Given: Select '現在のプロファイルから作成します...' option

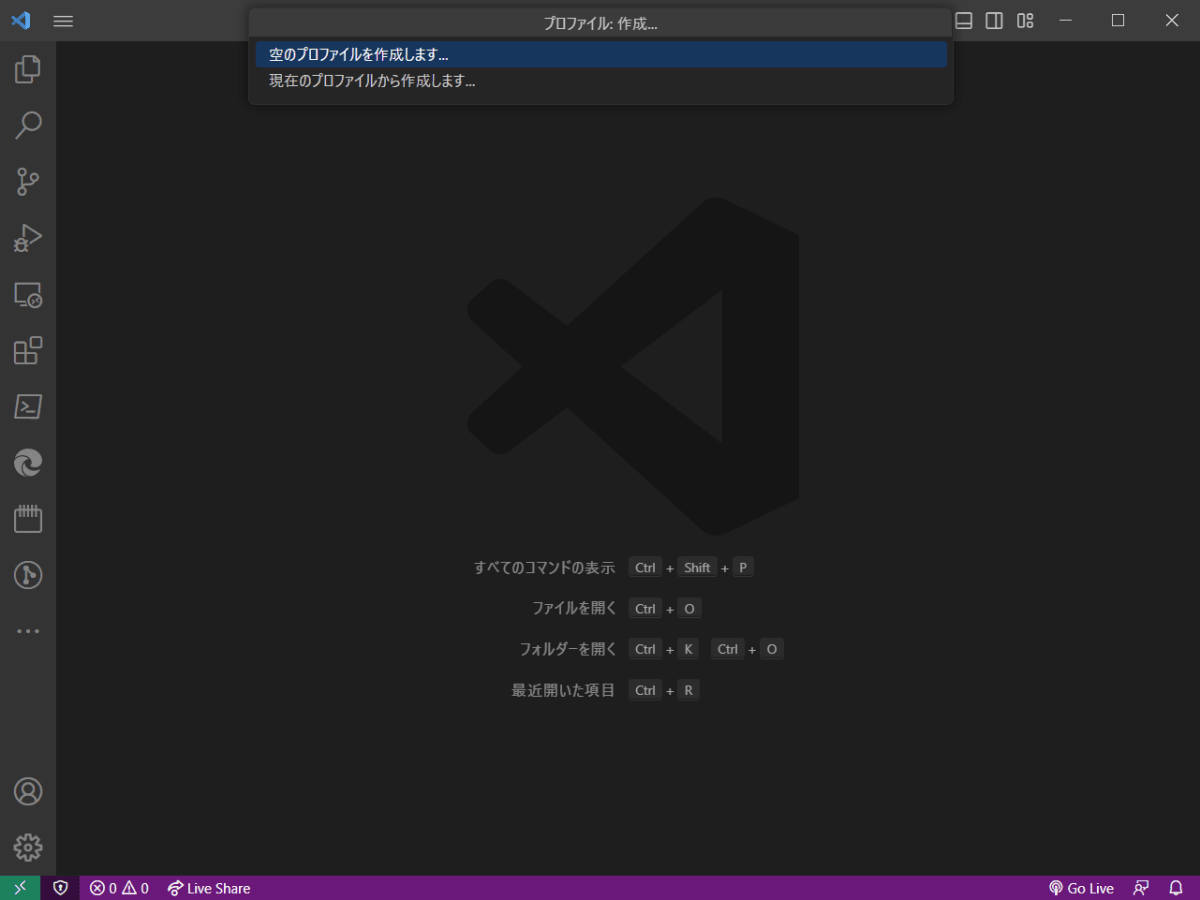Looking at the screenshot, I should (x=601, y=81).
